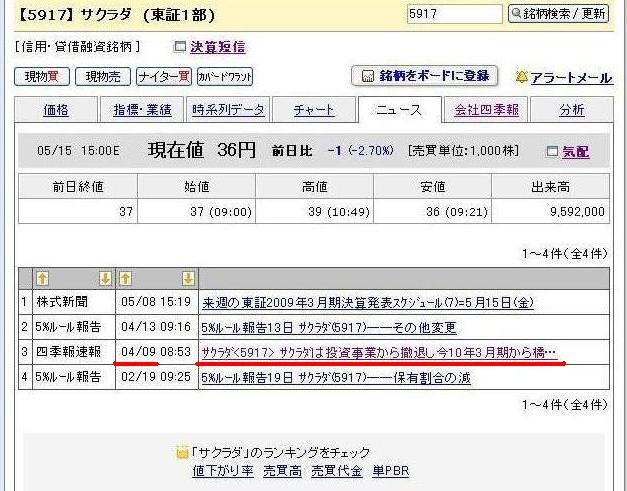This screenshot has height=491, width=627.
Task: Click the 9,592,000 volume value
Action: pos(577,212)
